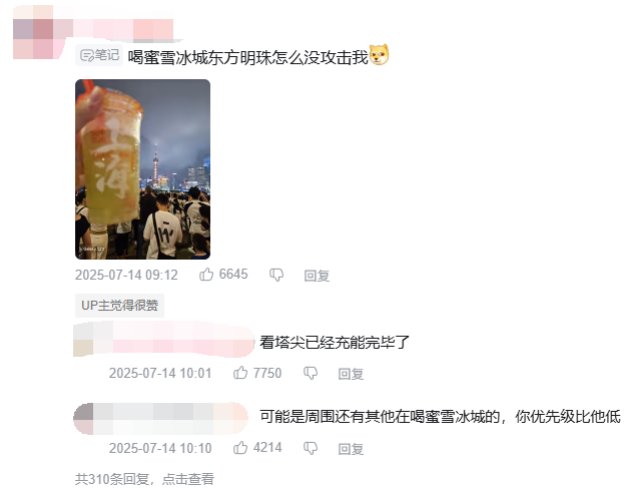Like the reply with 4214 likes
Image resolution: width=629 pixels, height=489 pixels.
pos(240,448)
